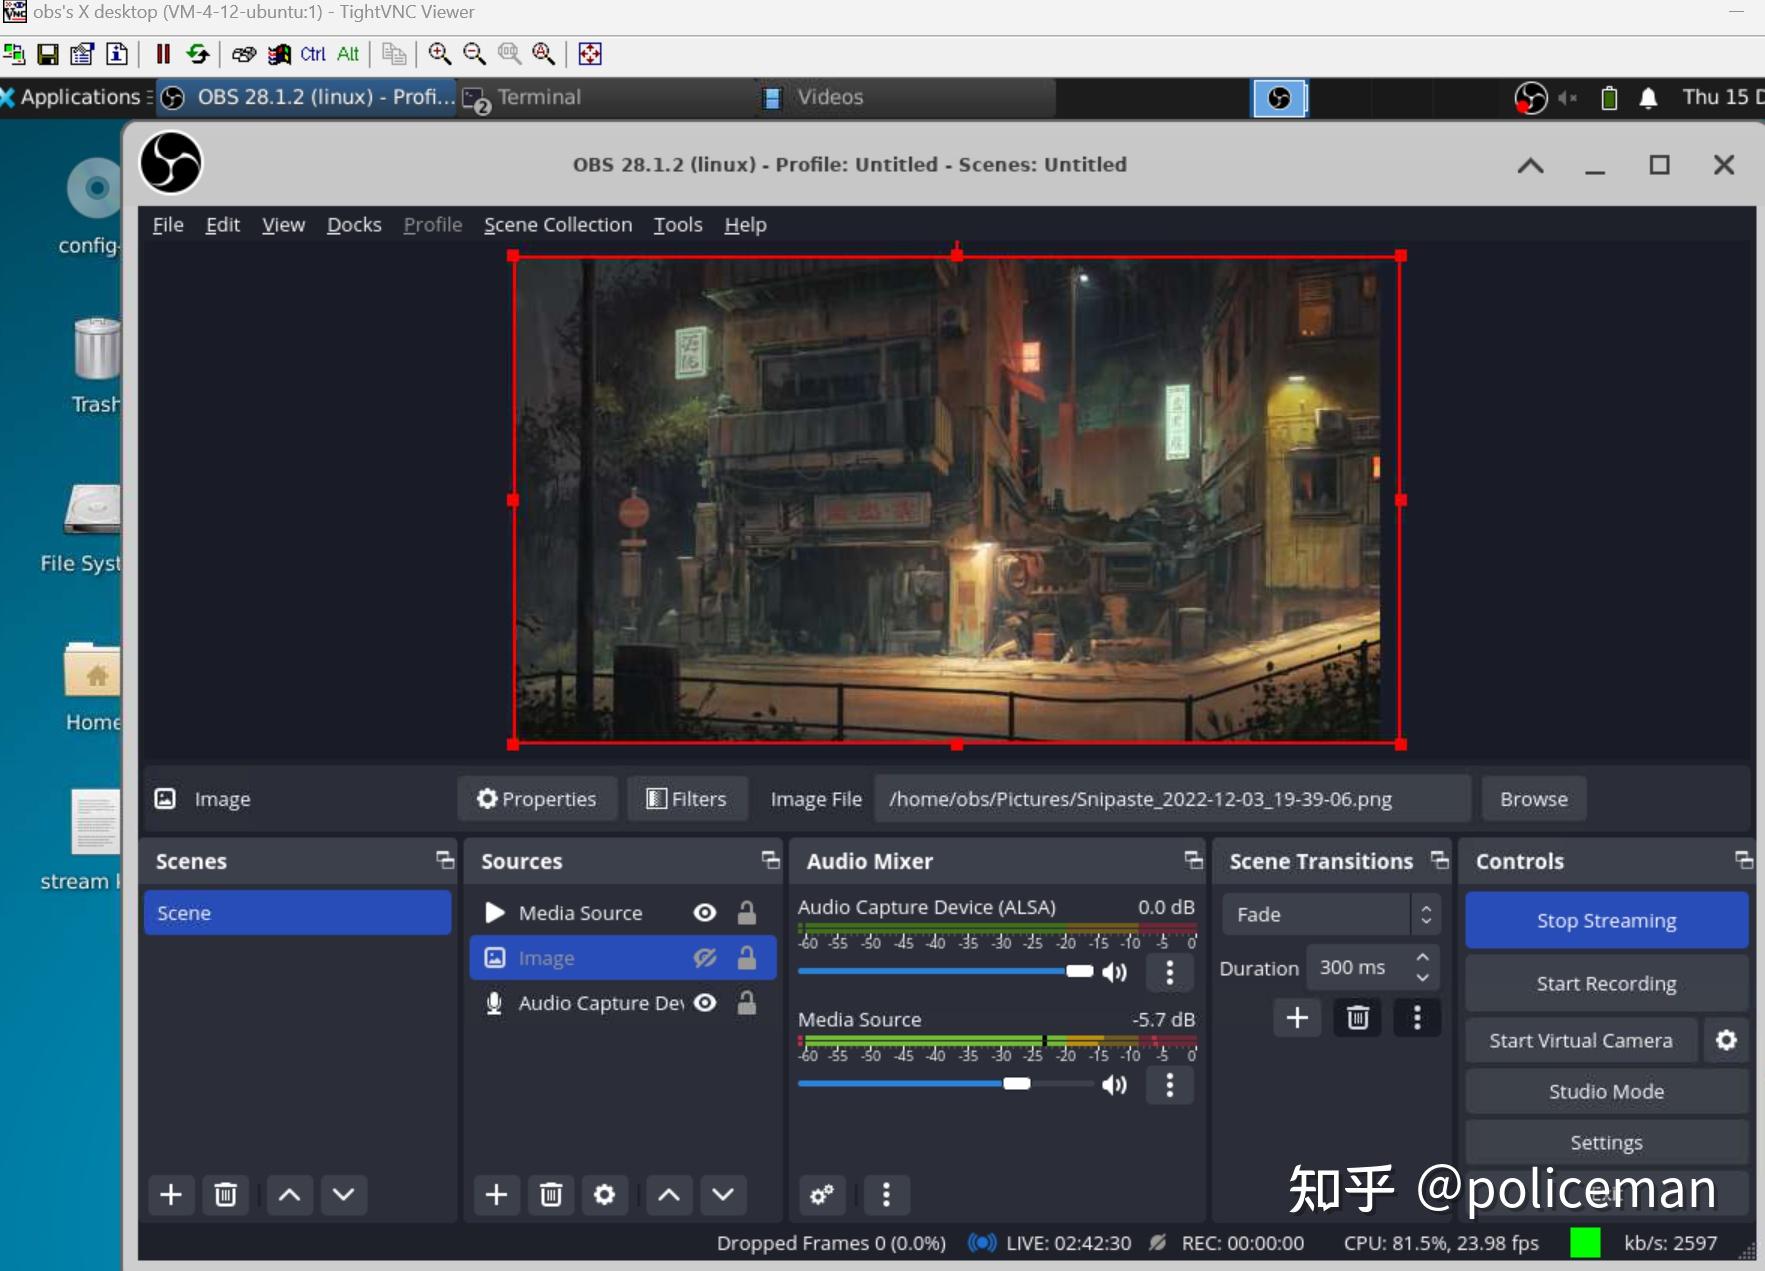Move selected source up with arrow

pyautogui.click(x=669, y=1194)
